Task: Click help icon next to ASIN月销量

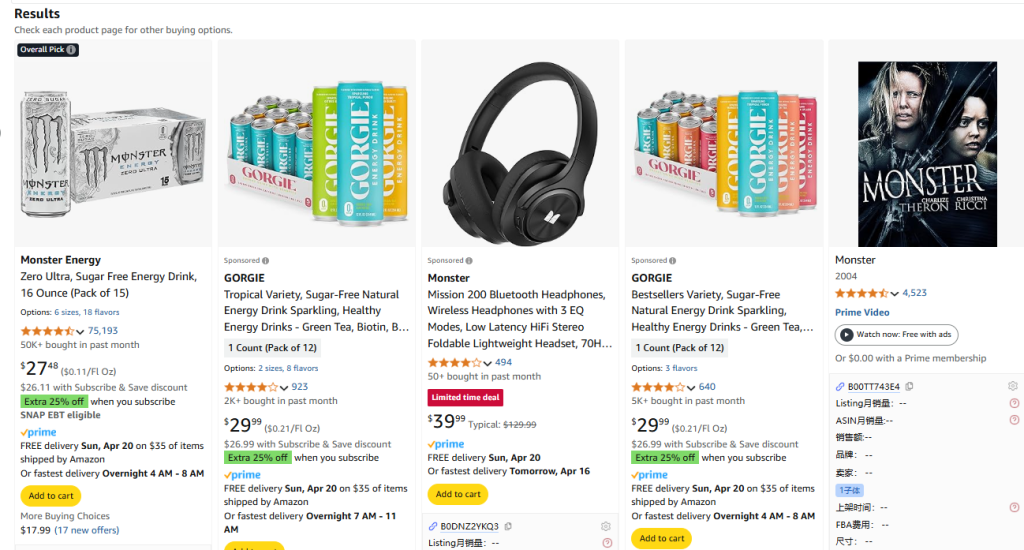Action: click(1014, 420)
